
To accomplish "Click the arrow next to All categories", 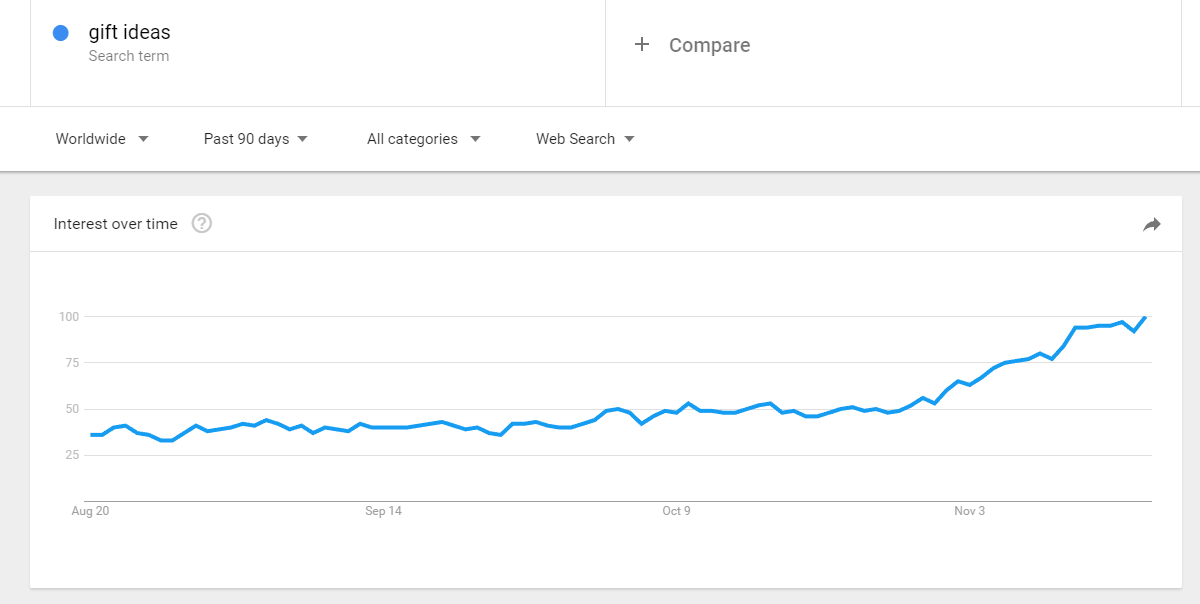I will pos(475,139).
